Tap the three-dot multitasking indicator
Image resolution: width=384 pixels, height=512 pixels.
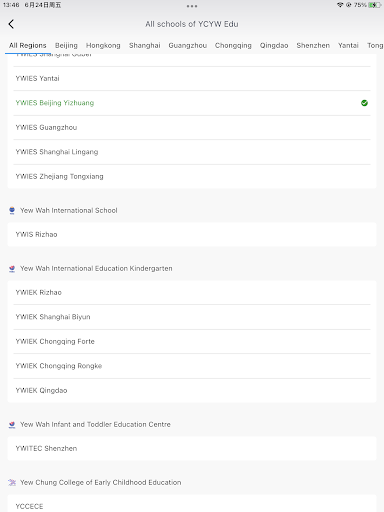tap(192, 6)
